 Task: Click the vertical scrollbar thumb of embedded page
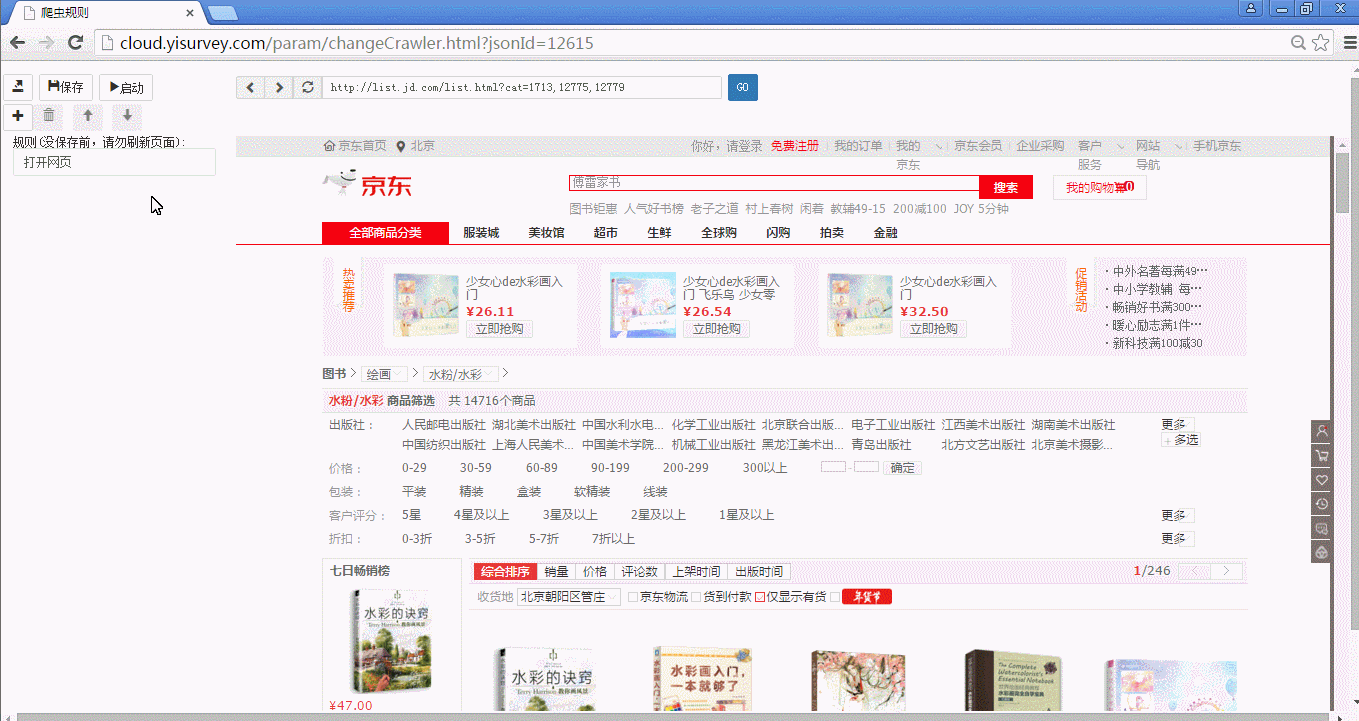click(x=1343, y=183)
